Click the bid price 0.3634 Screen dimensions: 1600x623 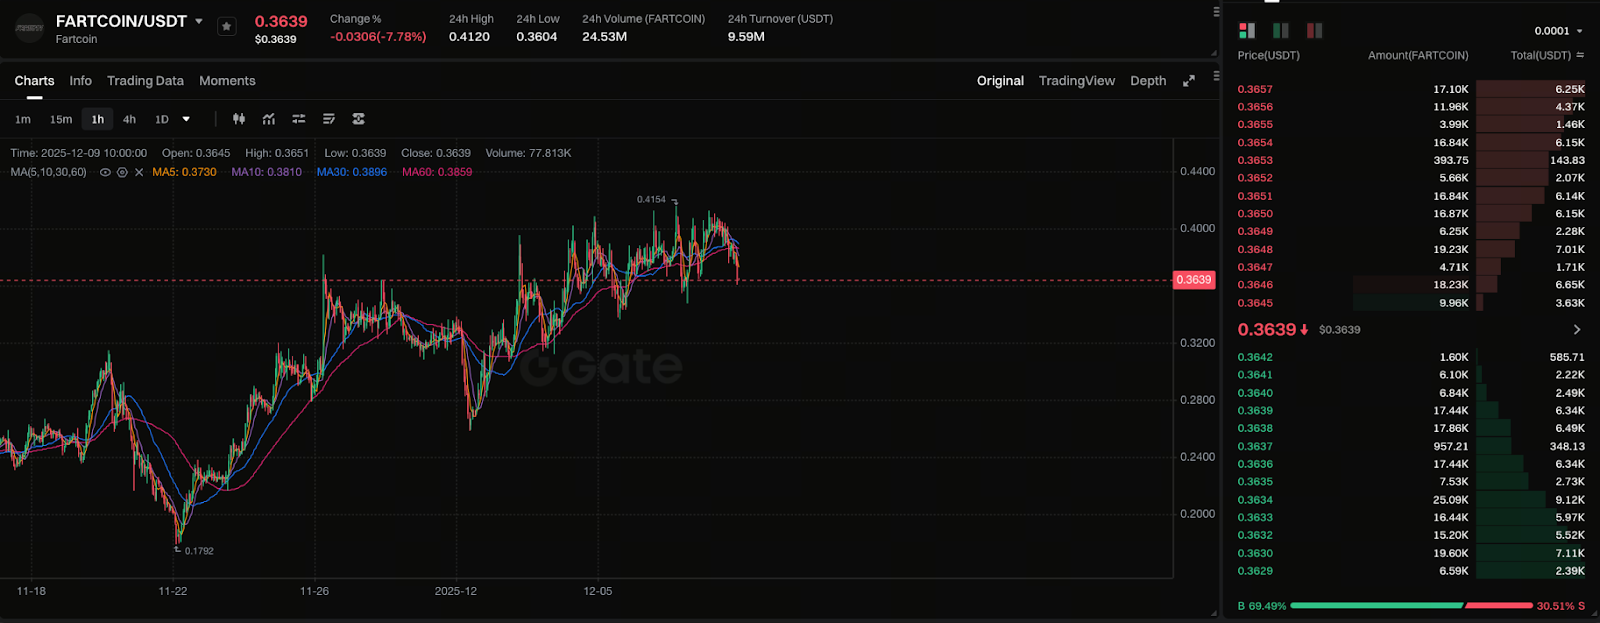tap(1255, 500)
